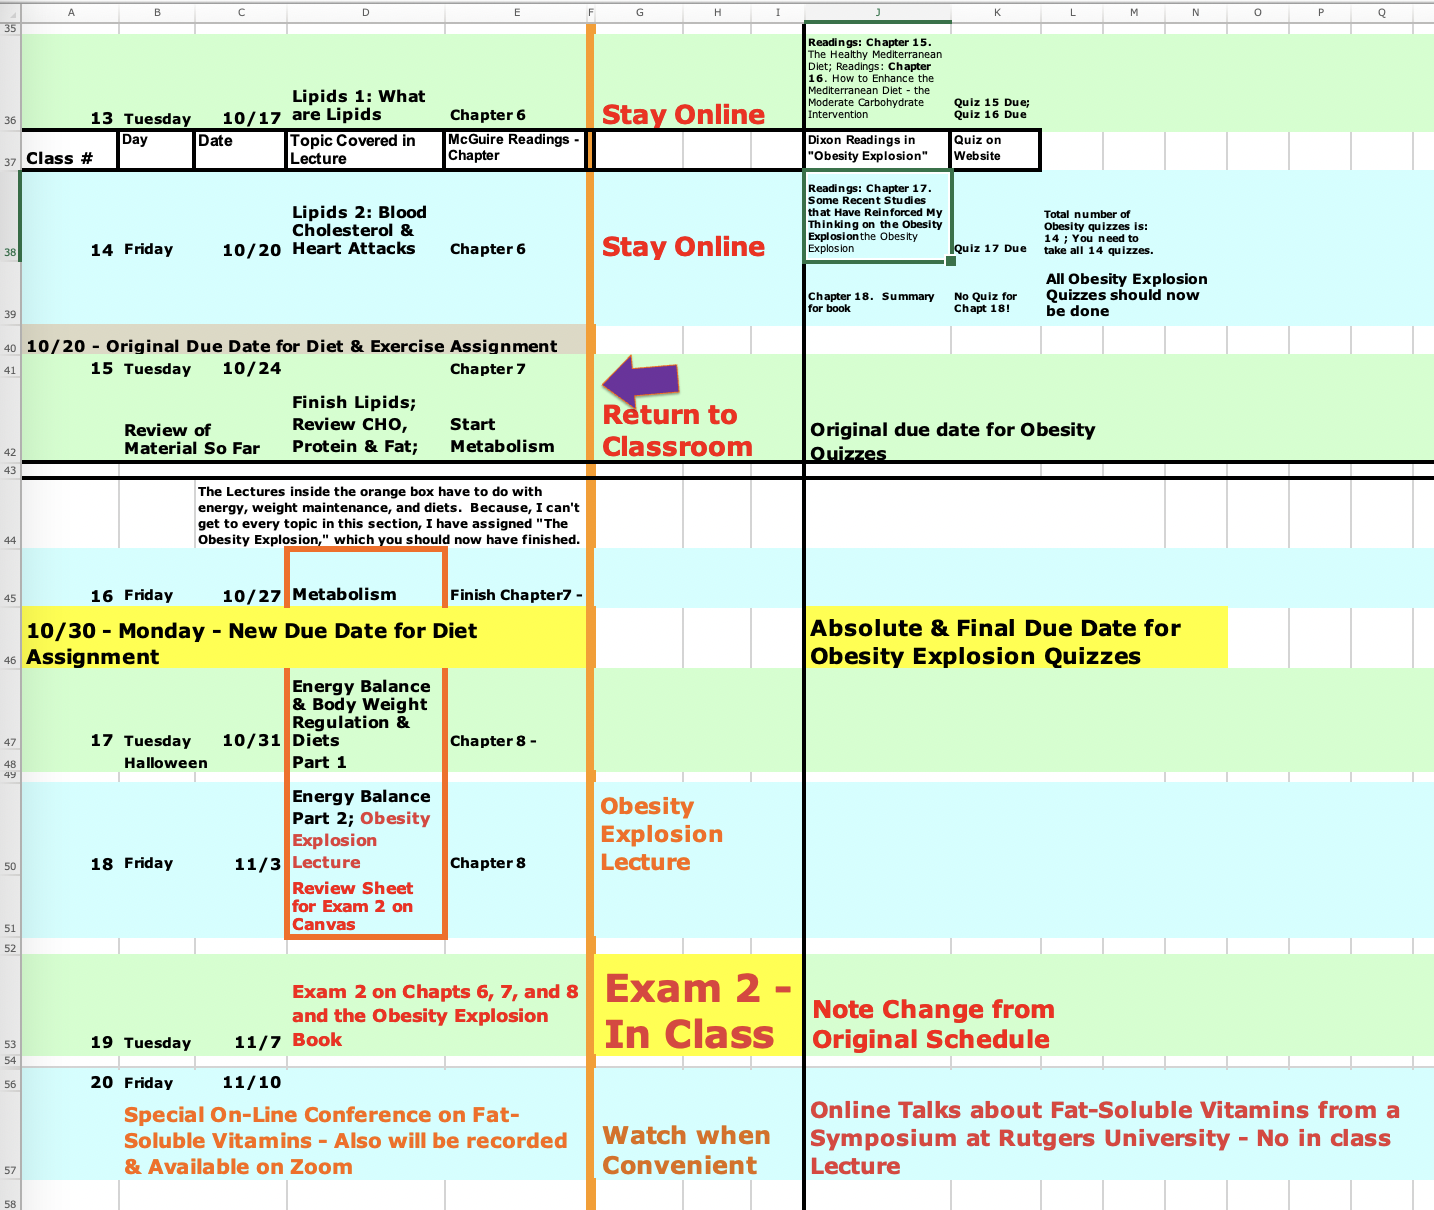Screen dimensions: 1434x1210
Task: Click the purple left-pointing arrow shape
Action: click(642, 381)
